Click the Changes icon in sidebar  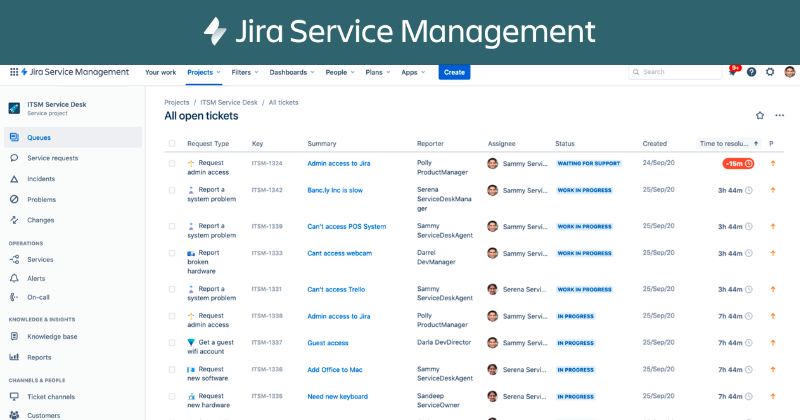[x=14, y=220]
